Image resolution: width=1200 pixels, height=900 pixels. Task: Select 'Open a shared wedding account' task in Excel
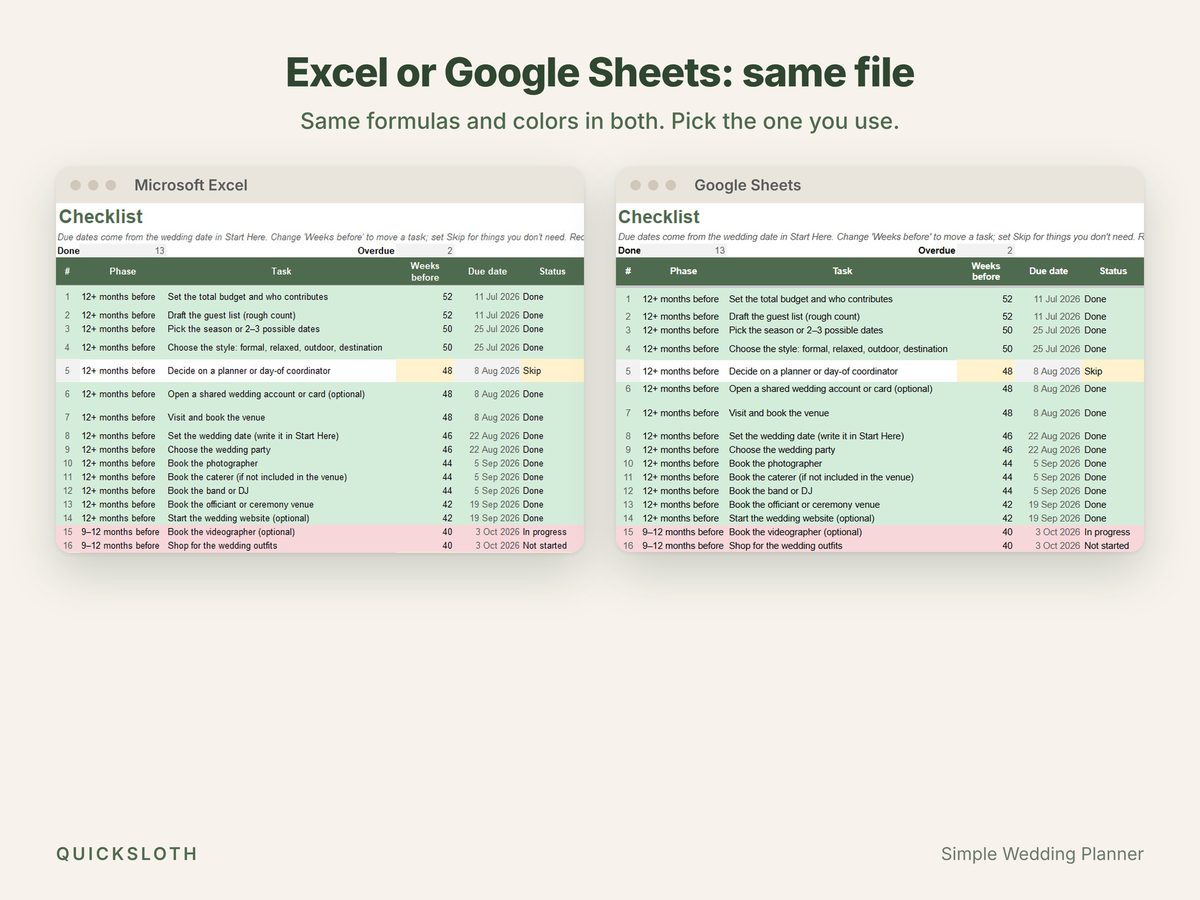pos(266,394)
